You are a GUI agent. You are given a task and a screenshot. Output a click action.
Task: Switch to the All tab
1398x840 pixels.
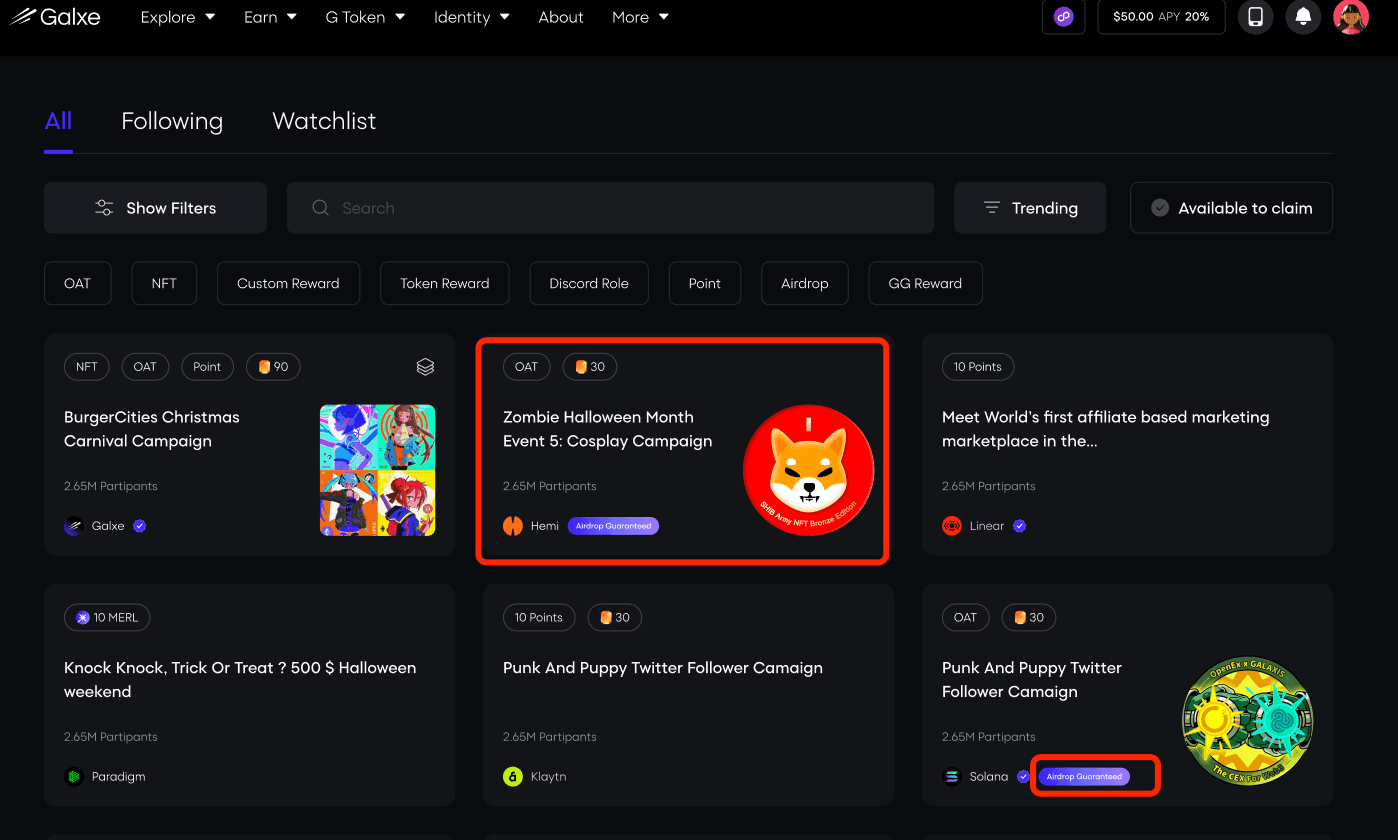point(58,121)
